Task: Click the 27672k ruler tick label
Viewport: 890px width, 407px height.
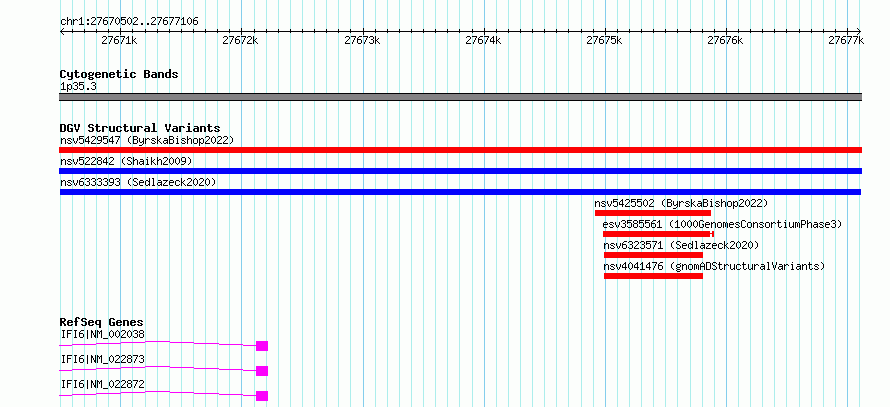Action: 240,40
